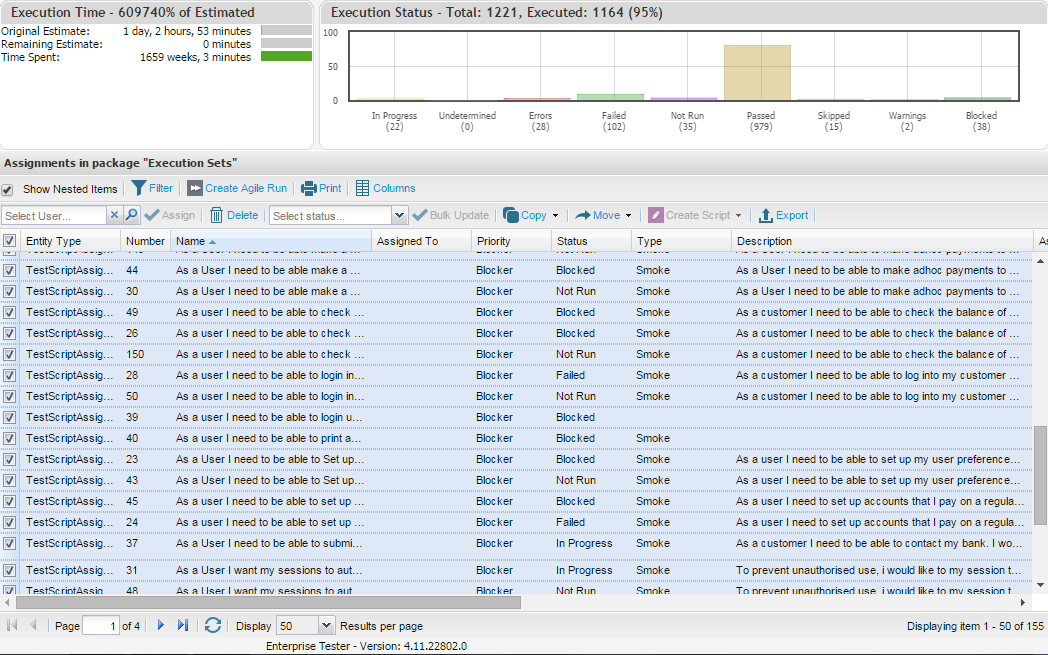Click the Status column header

572,241
